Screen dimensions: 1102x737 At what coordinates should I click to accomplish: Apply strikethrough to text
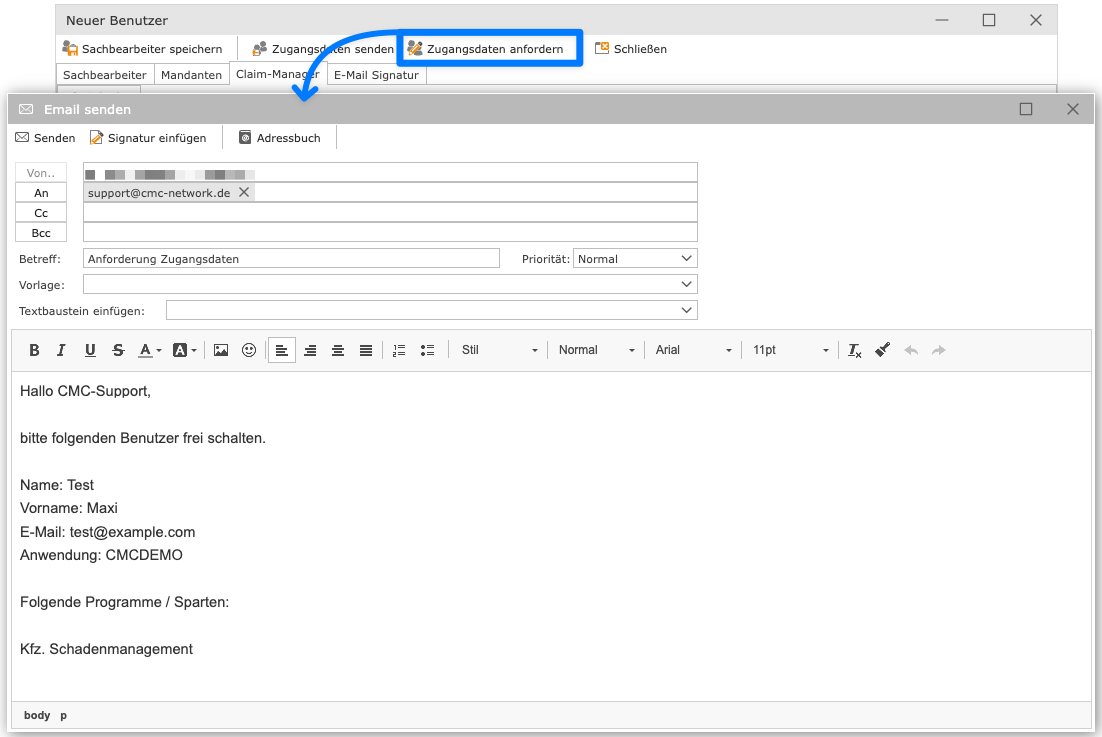tap(118, 350)
